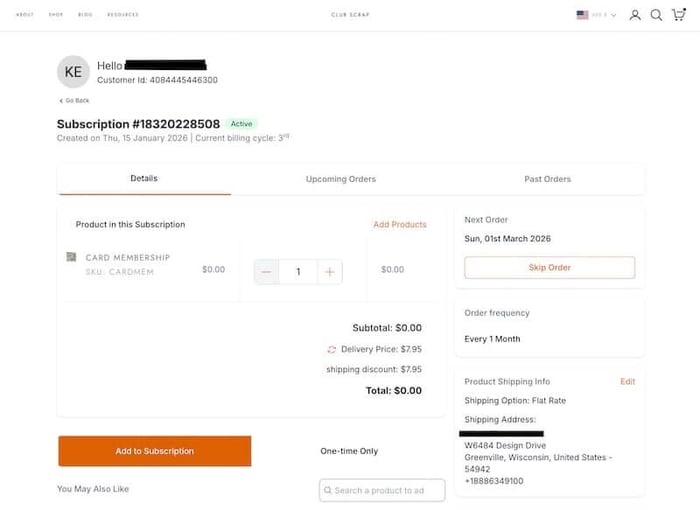The width and height of the screenshot is (700, 510).
Task: Click the KE avatar circle
Action: 73,72
